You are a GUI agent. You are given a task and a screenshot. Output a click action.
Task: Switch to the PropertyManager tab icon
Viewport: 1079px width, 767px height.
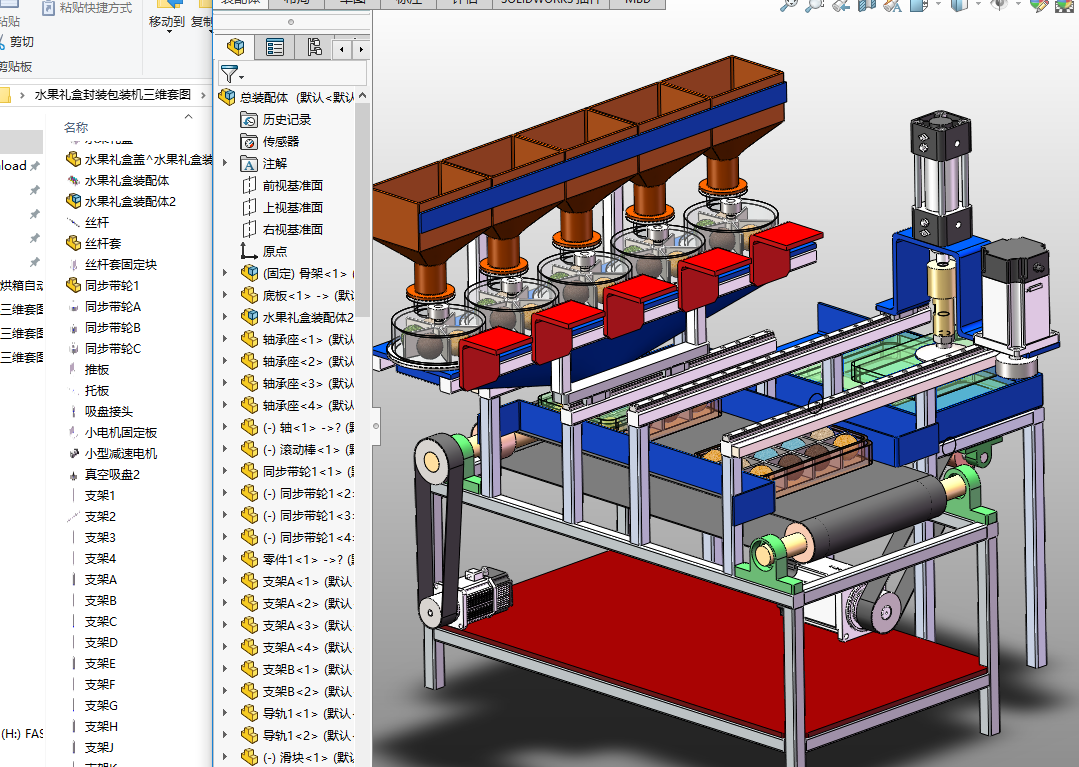(275, 47)
